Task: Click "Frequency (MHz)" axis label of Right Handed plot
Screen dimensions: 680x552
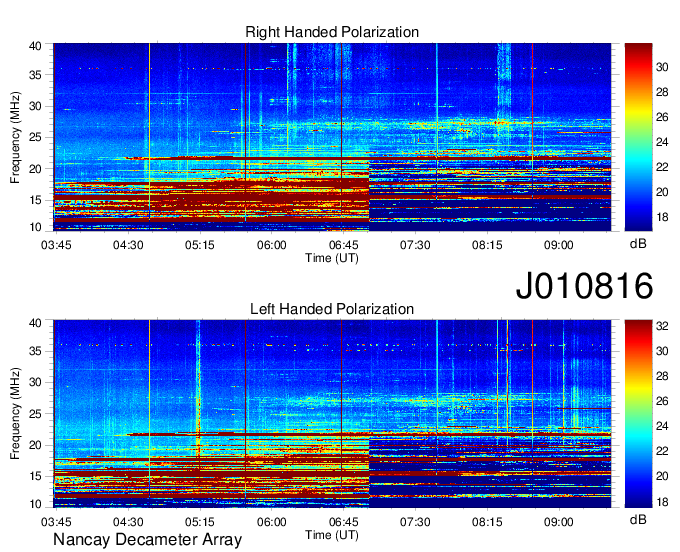Action: click(15, 137)
